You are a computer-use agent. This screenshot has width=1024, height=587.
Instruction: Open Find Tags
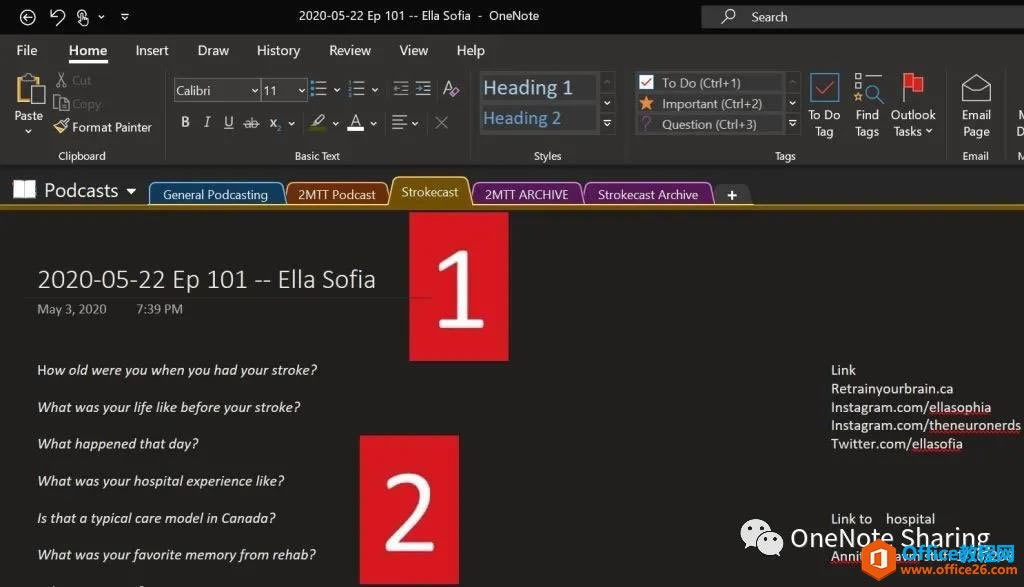[867, 103]
